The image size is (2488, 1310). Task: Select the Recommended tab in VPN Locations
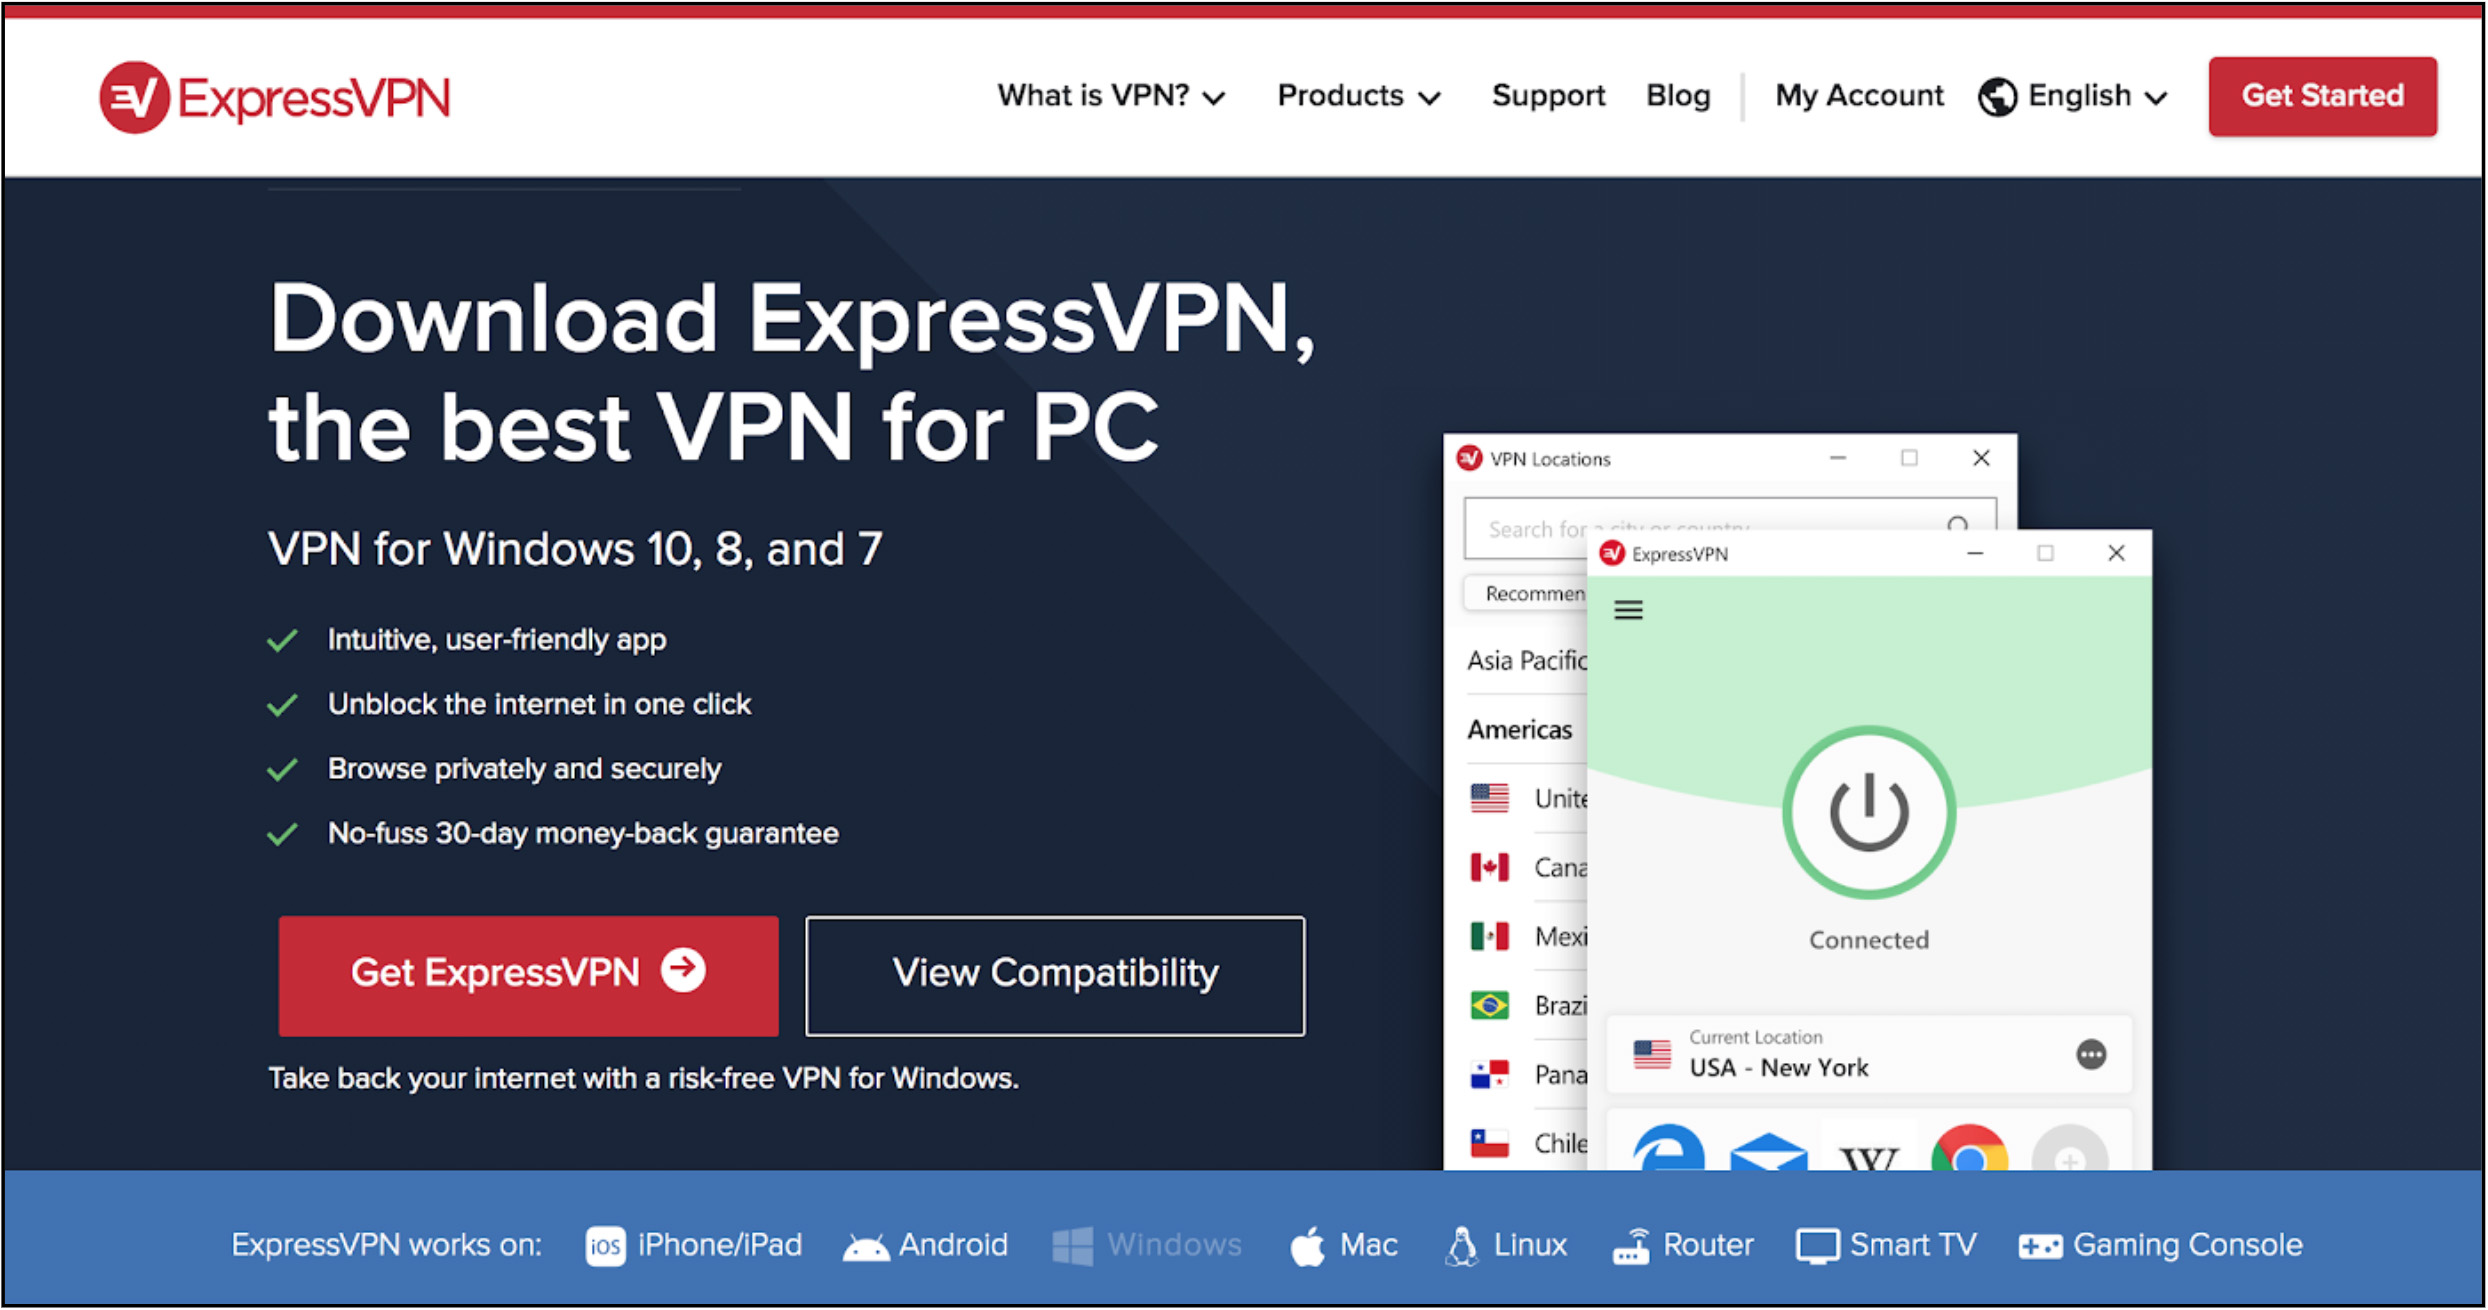pyautogui.click(x=1525, y=594)
